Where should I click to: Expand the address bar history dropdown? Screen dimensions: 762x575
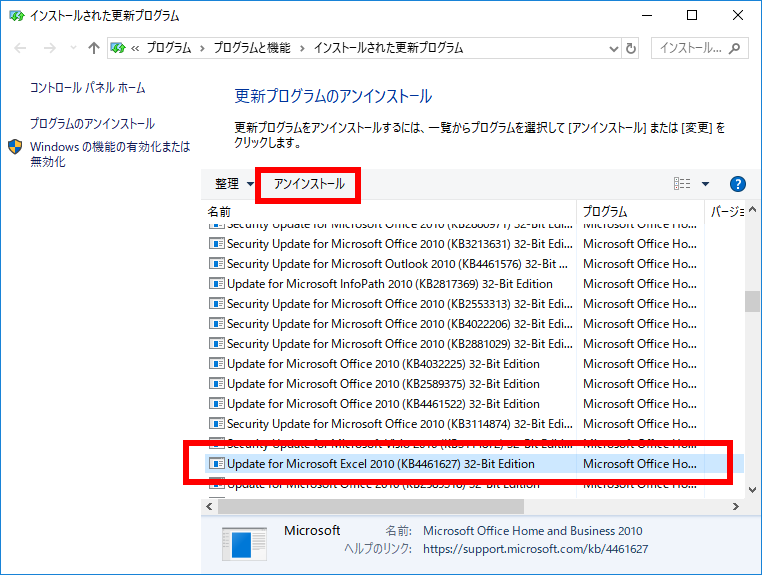(614, 49)
